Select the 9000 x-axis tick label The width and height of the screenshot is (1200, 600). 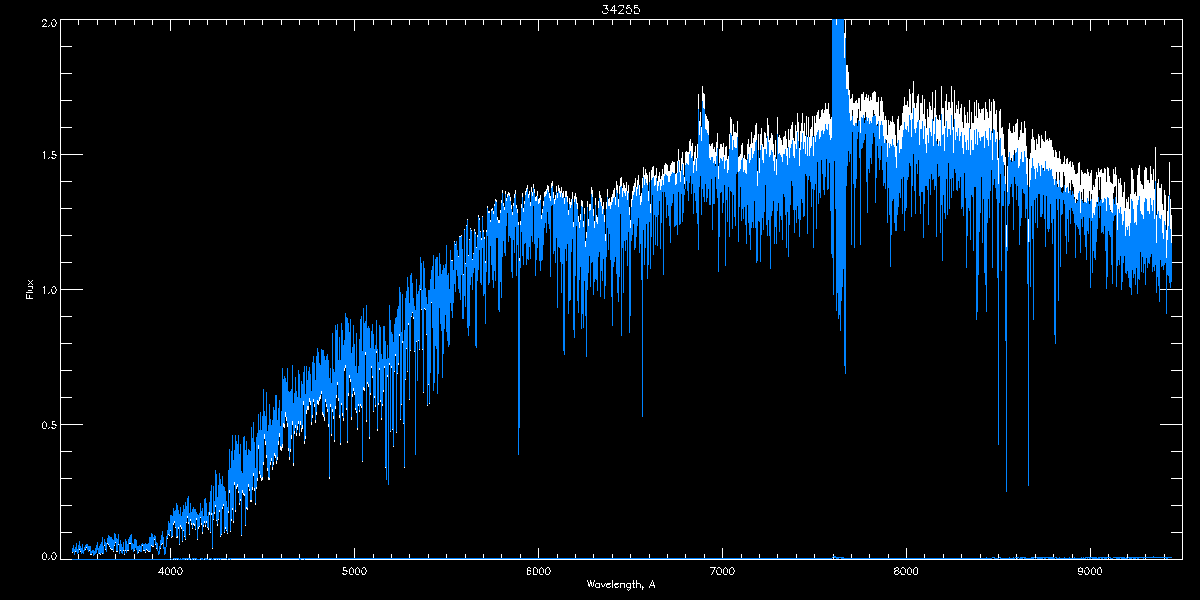click(x=1090, y=571)
